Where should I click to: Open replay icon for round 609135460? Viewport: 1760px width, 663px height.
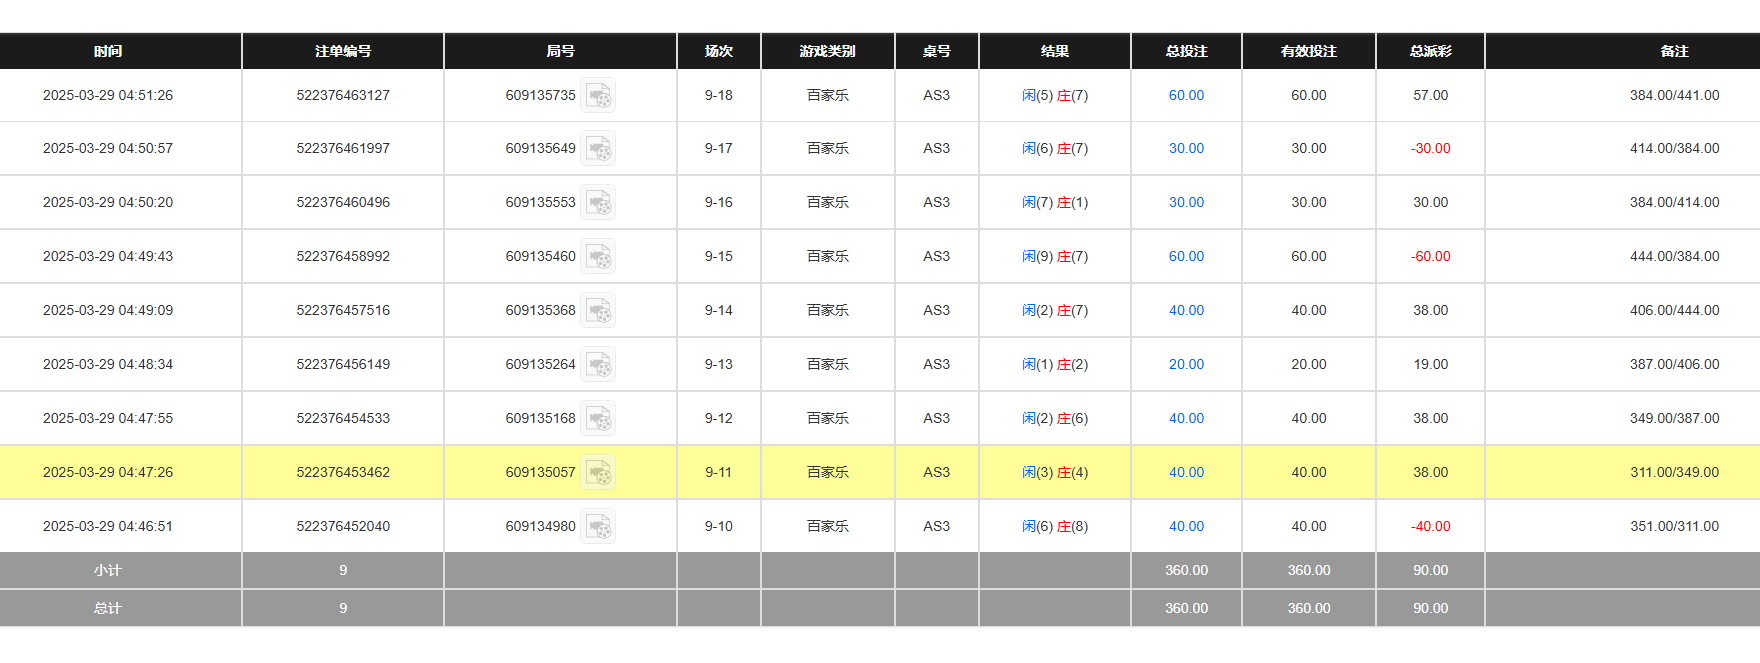[x=598, y=256]
